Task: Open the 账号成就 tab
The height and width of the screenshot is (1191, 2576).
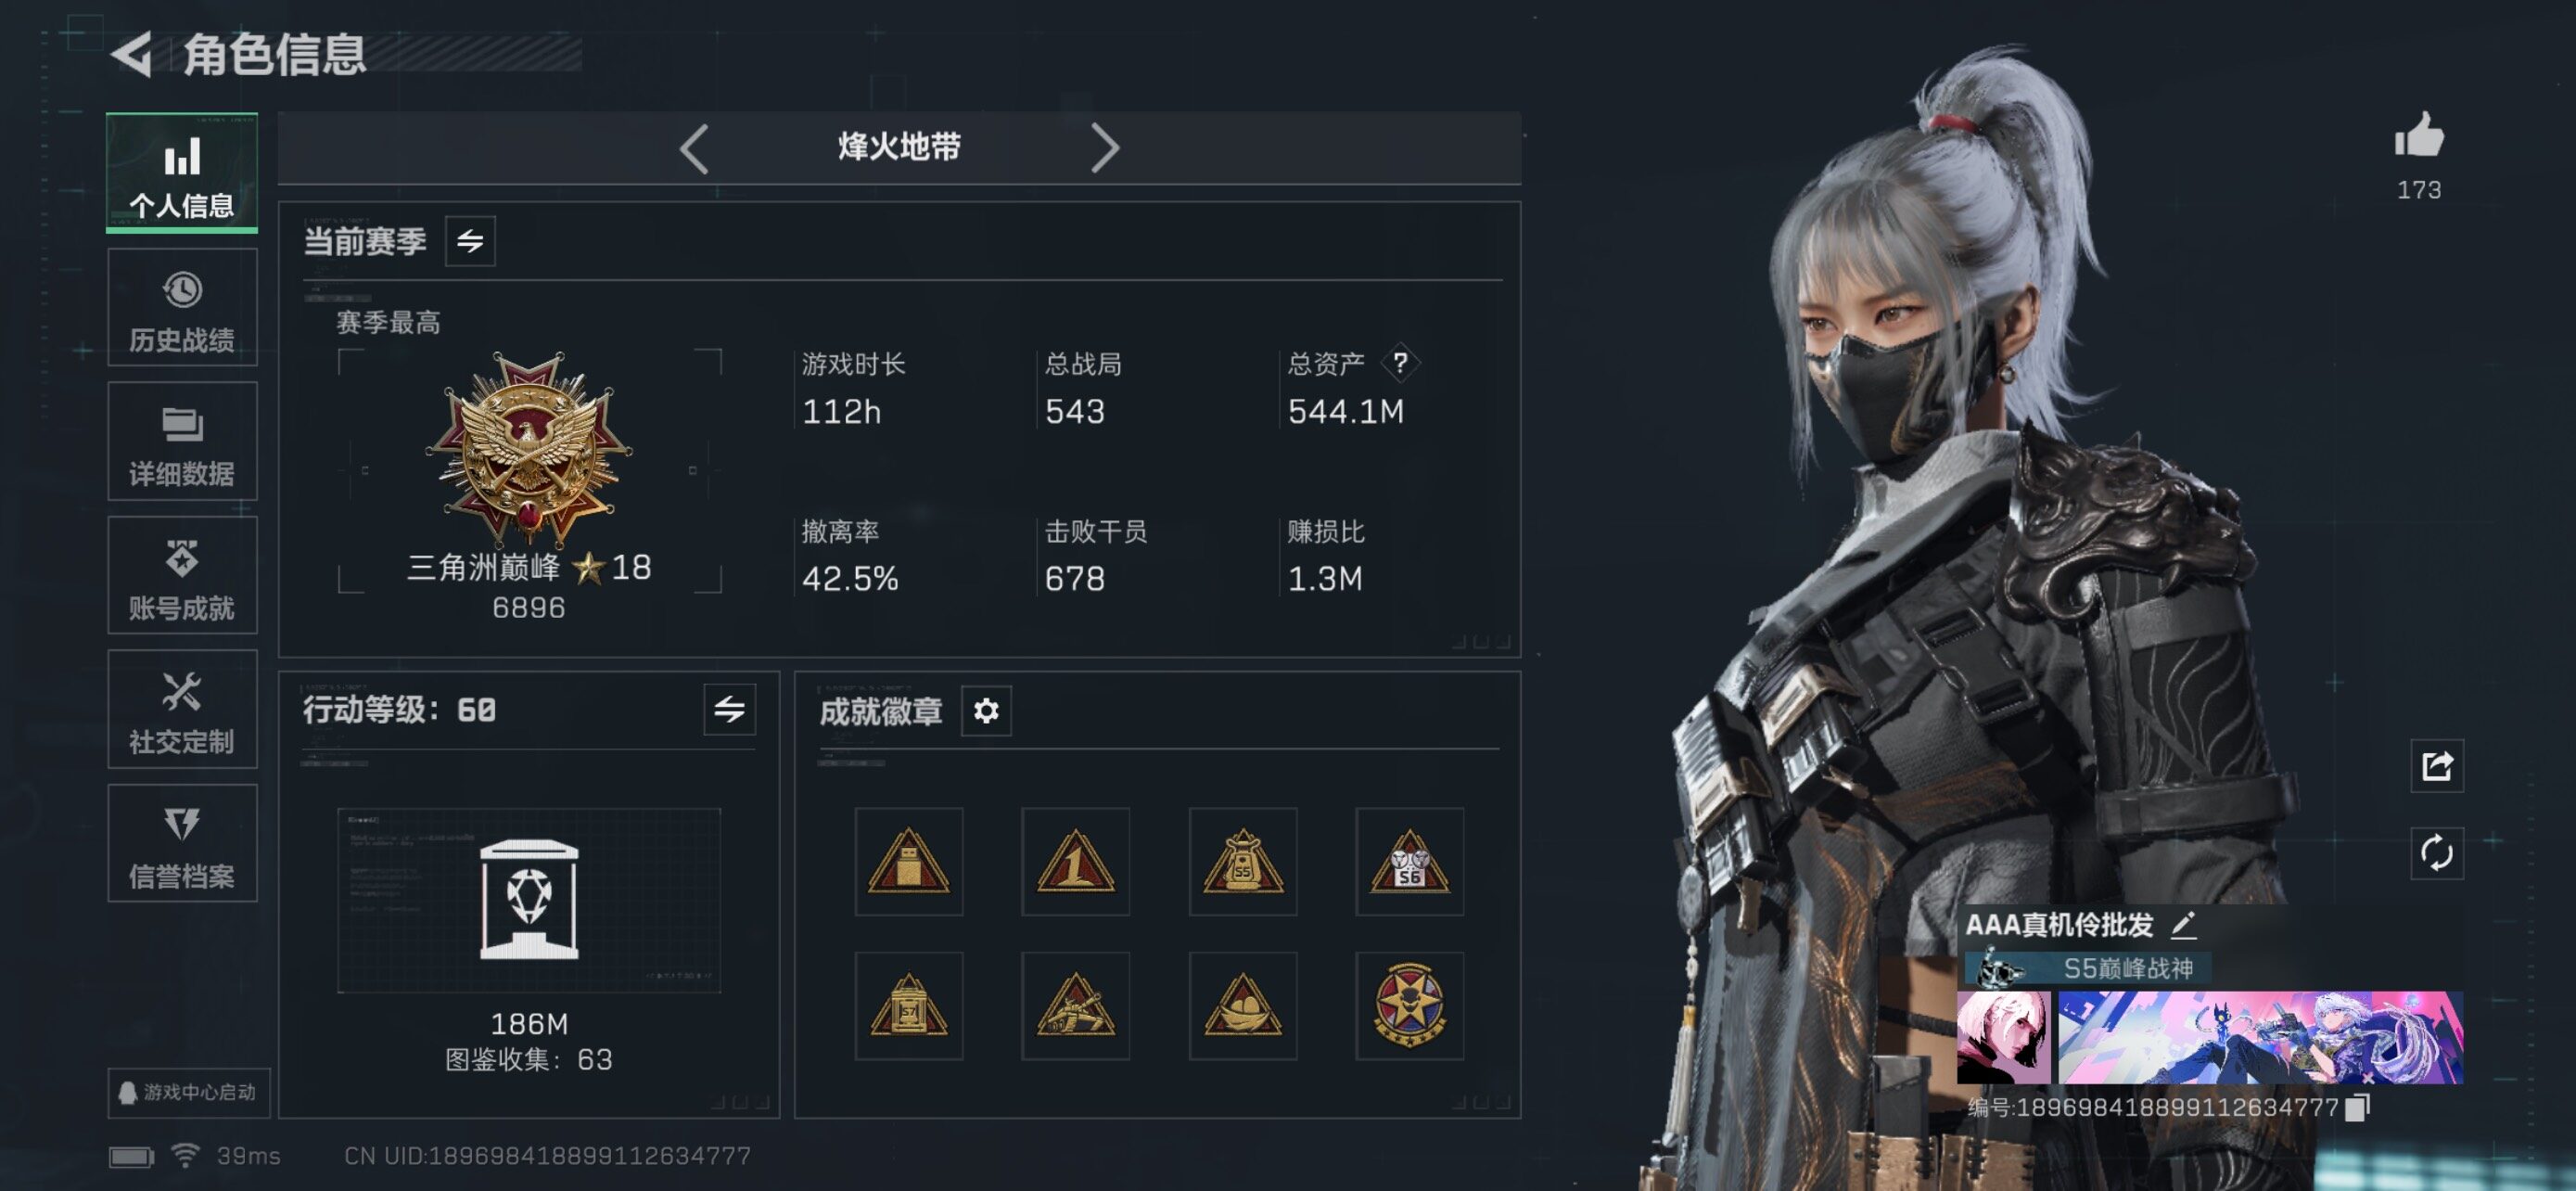Action: click(x=182, y=575)
